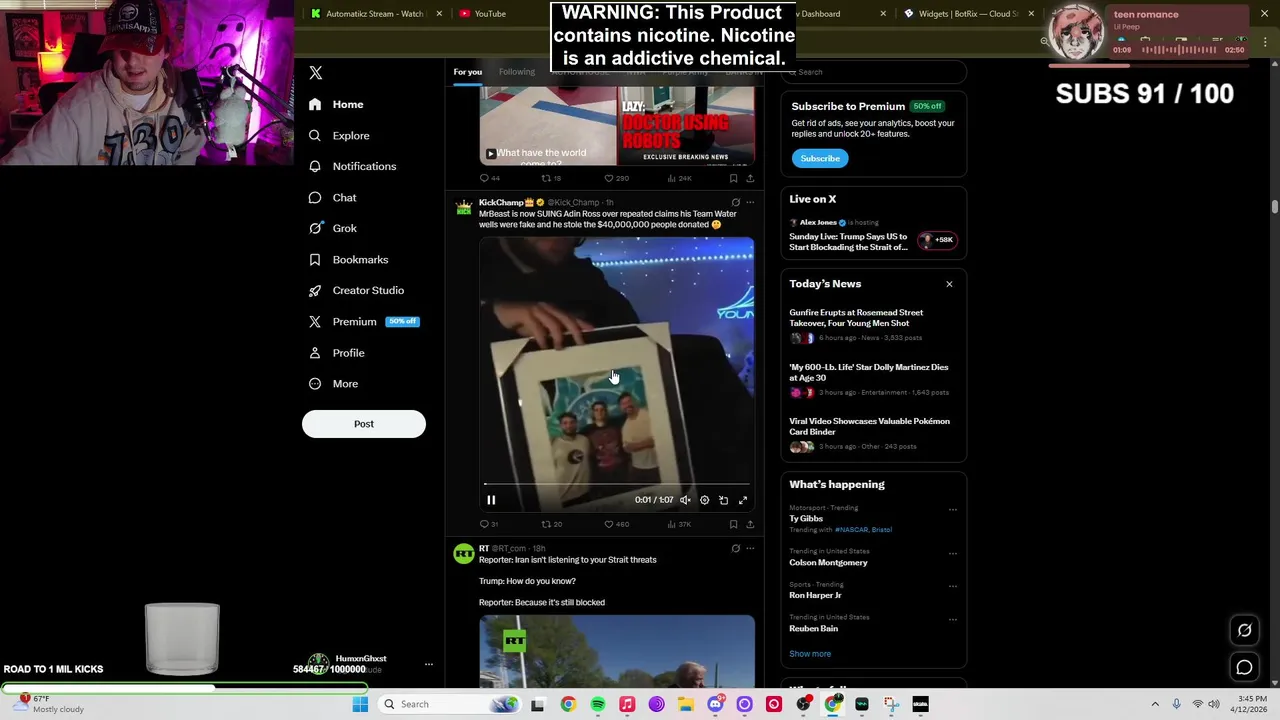Open Notifications in the sidebar
Viewport: 1280px width, 720px height.
click(x=352, y=166)
